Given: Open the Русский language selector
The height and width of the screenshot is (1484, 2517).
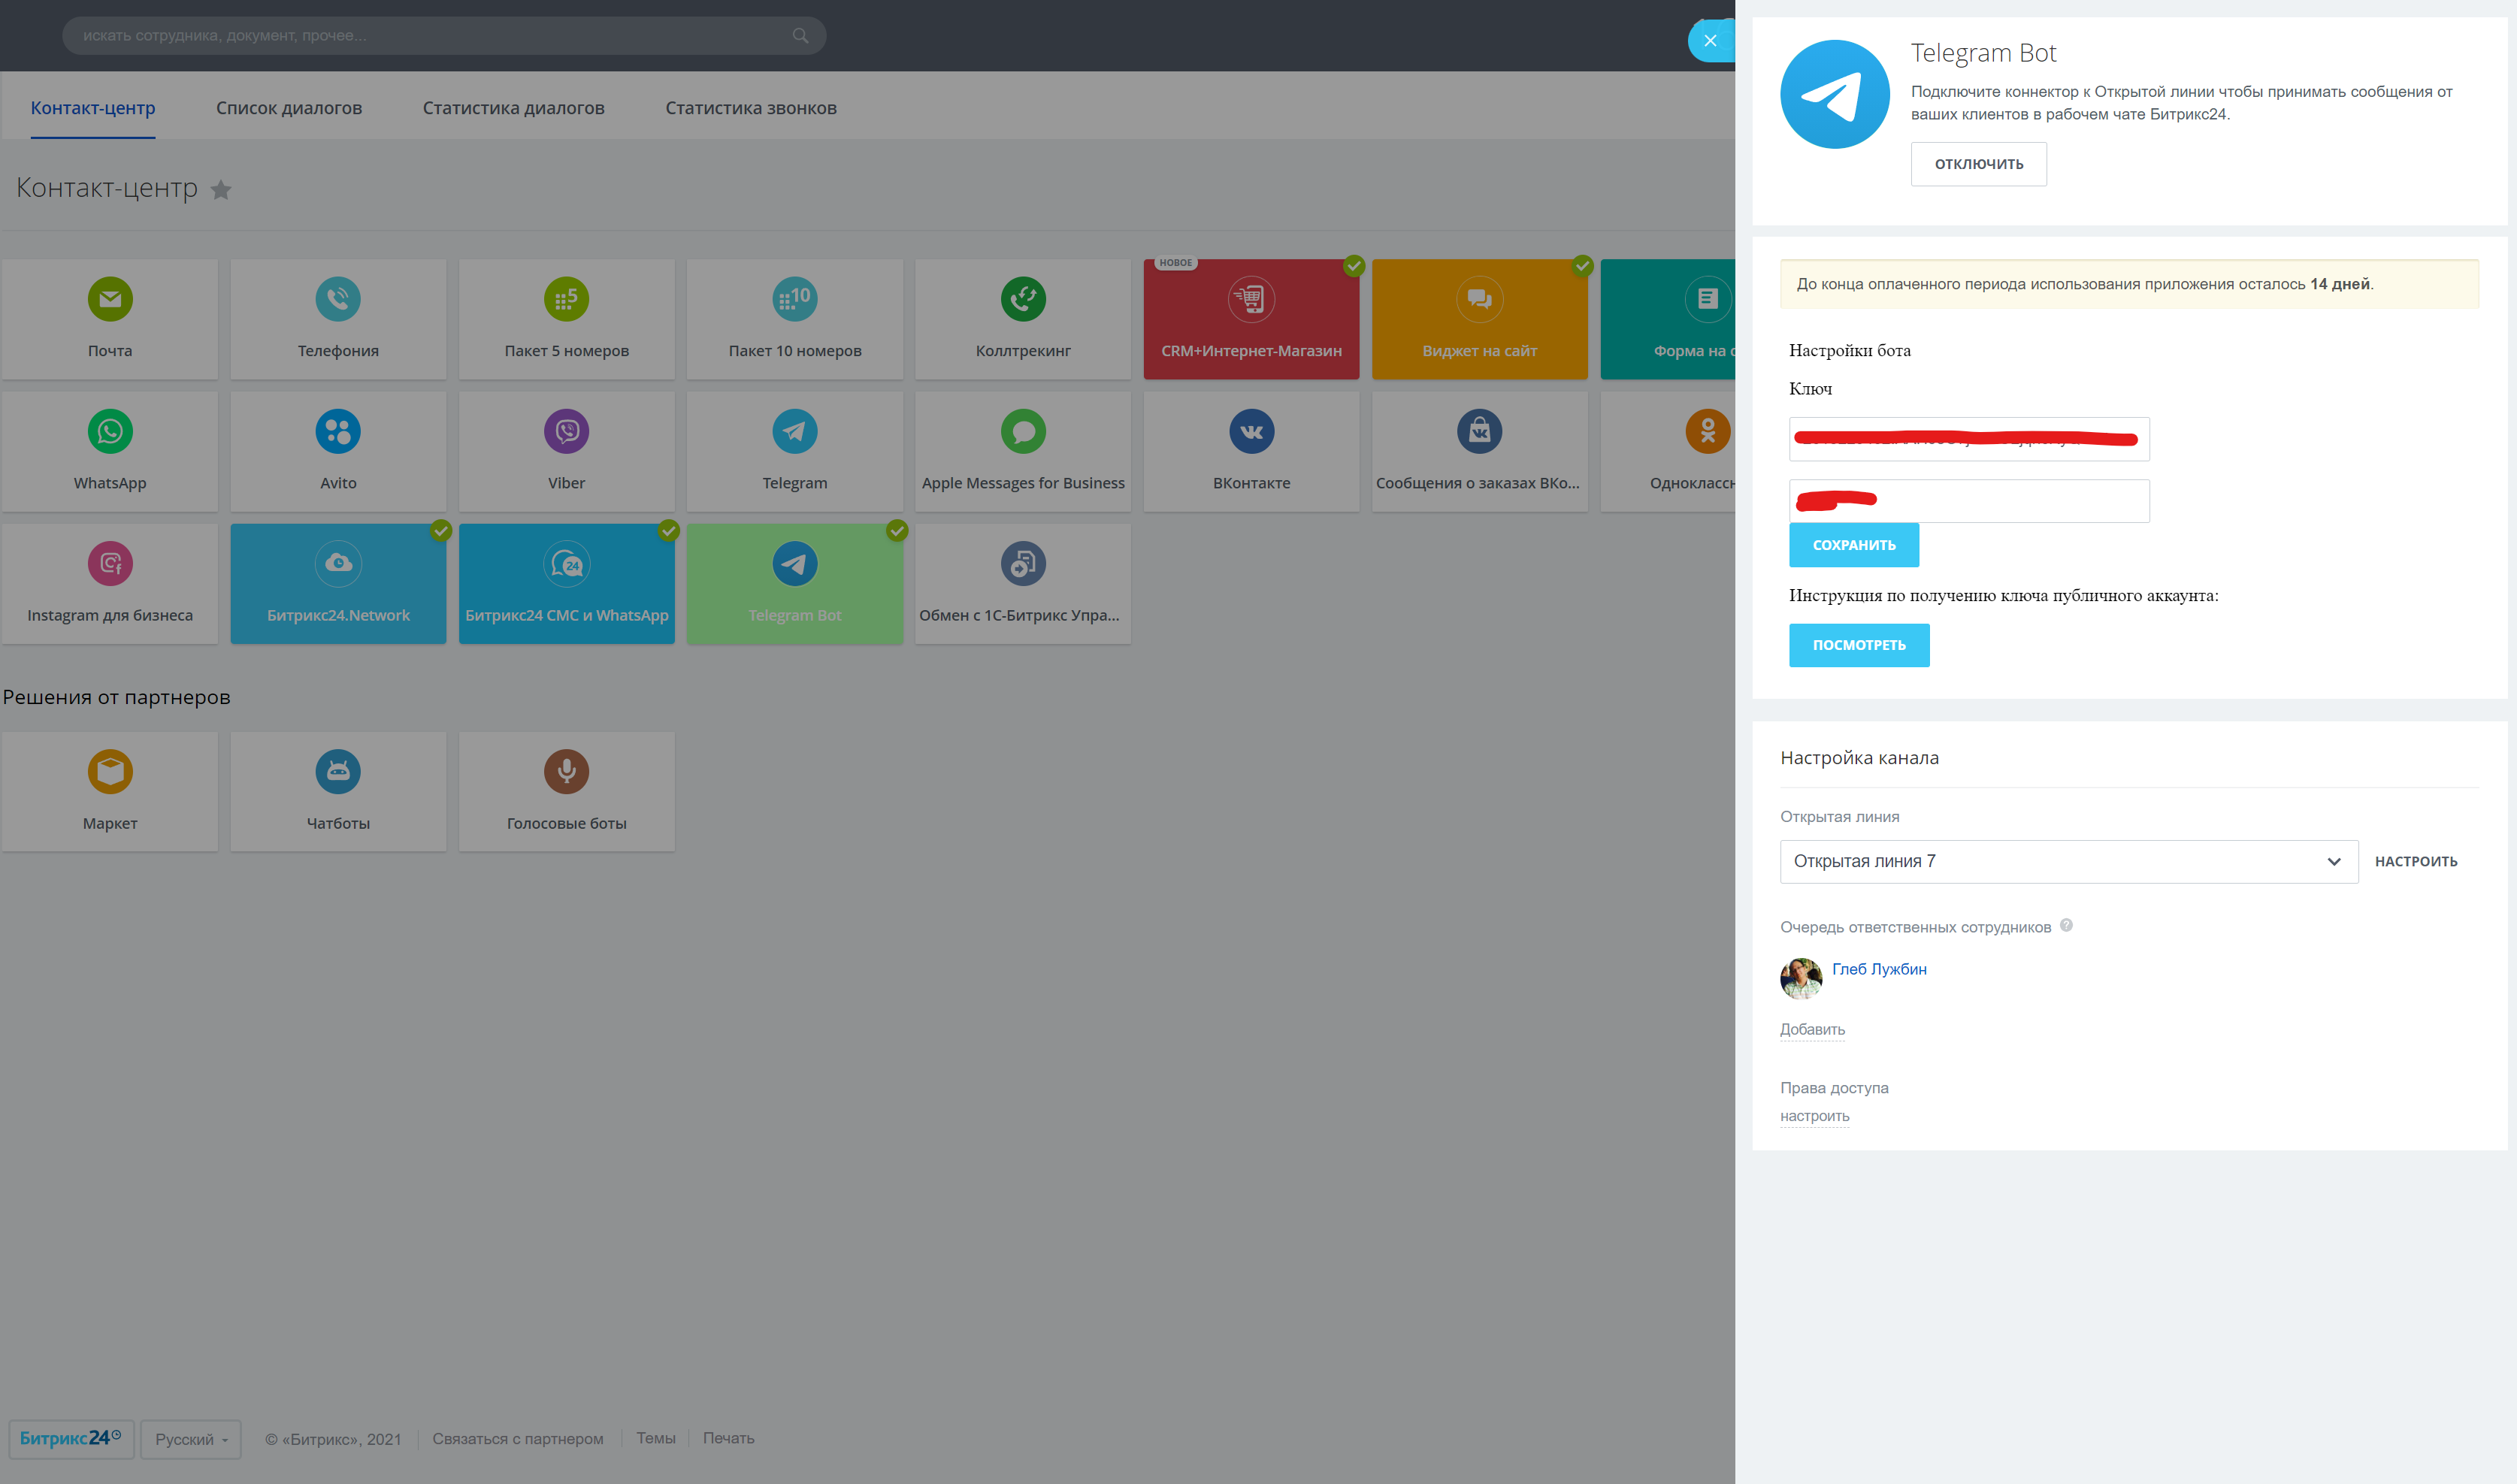Looking at the screenshot, I should click(191, 1439).
